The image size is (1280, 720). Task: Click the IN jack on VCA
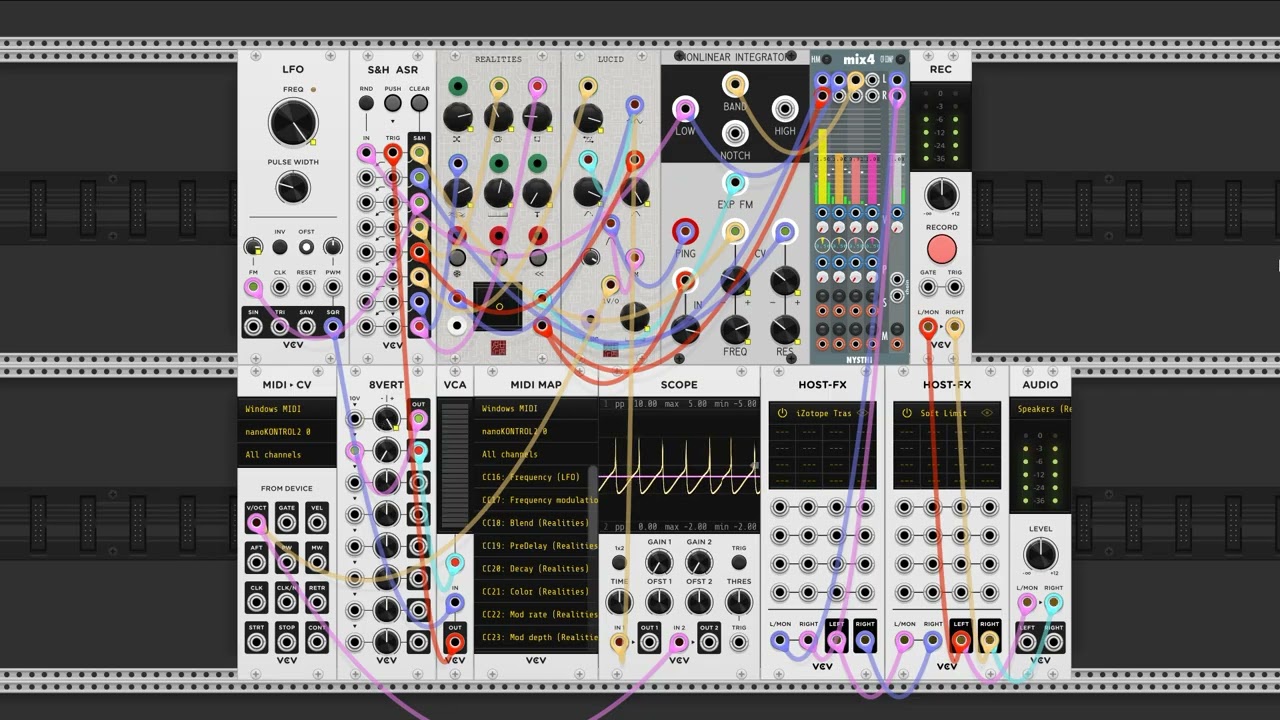455,603
